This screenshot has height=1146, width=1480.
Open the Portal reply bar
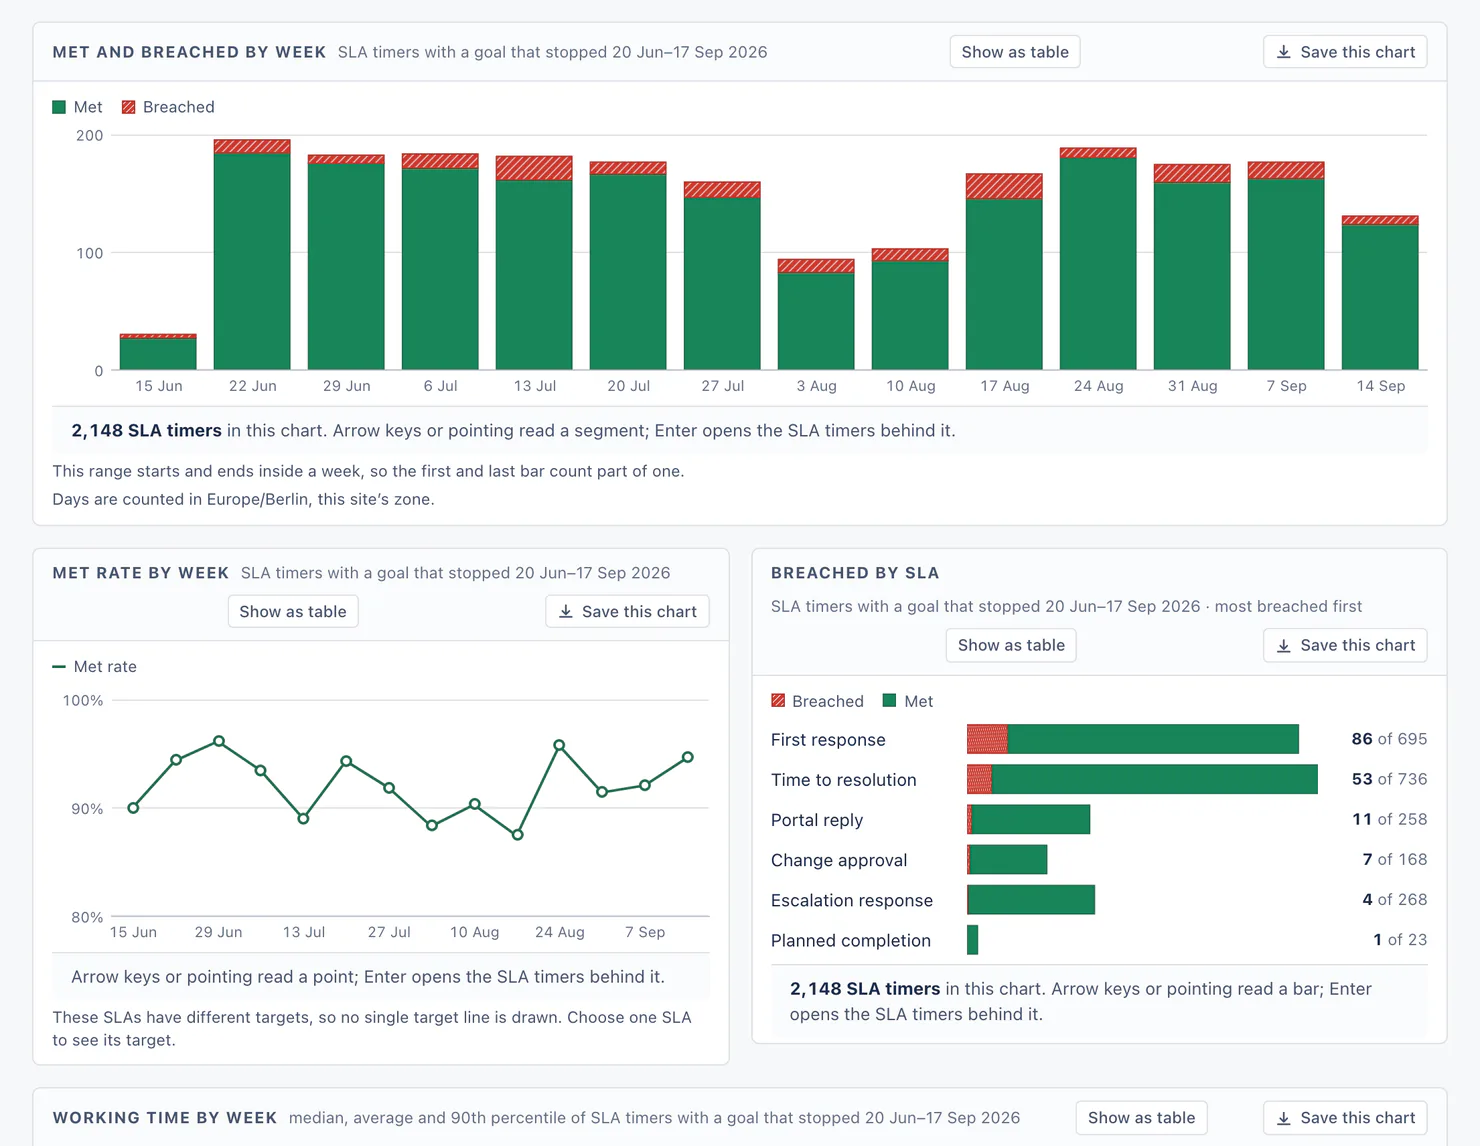pyautogui.click(x=1028, y=819)
